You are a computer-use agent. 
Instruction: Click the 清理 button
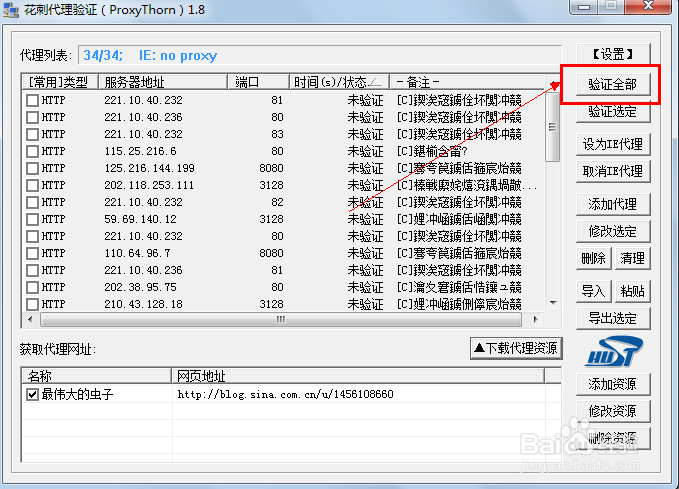coord(633,259)
